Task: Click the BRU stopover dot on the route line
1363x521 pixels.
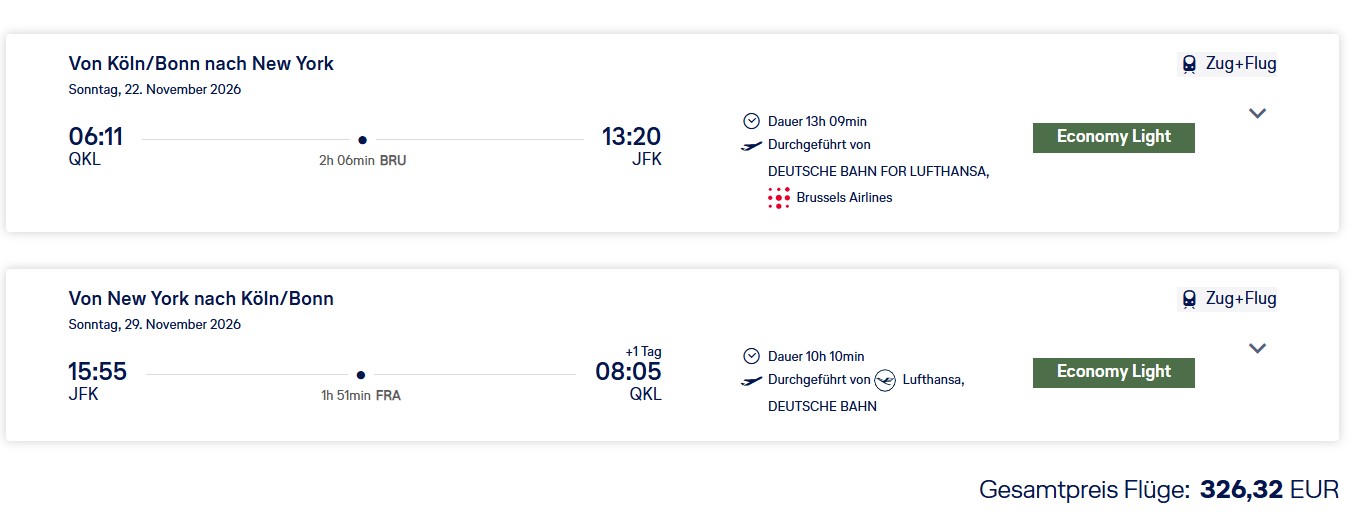Action: coord(362,140)
